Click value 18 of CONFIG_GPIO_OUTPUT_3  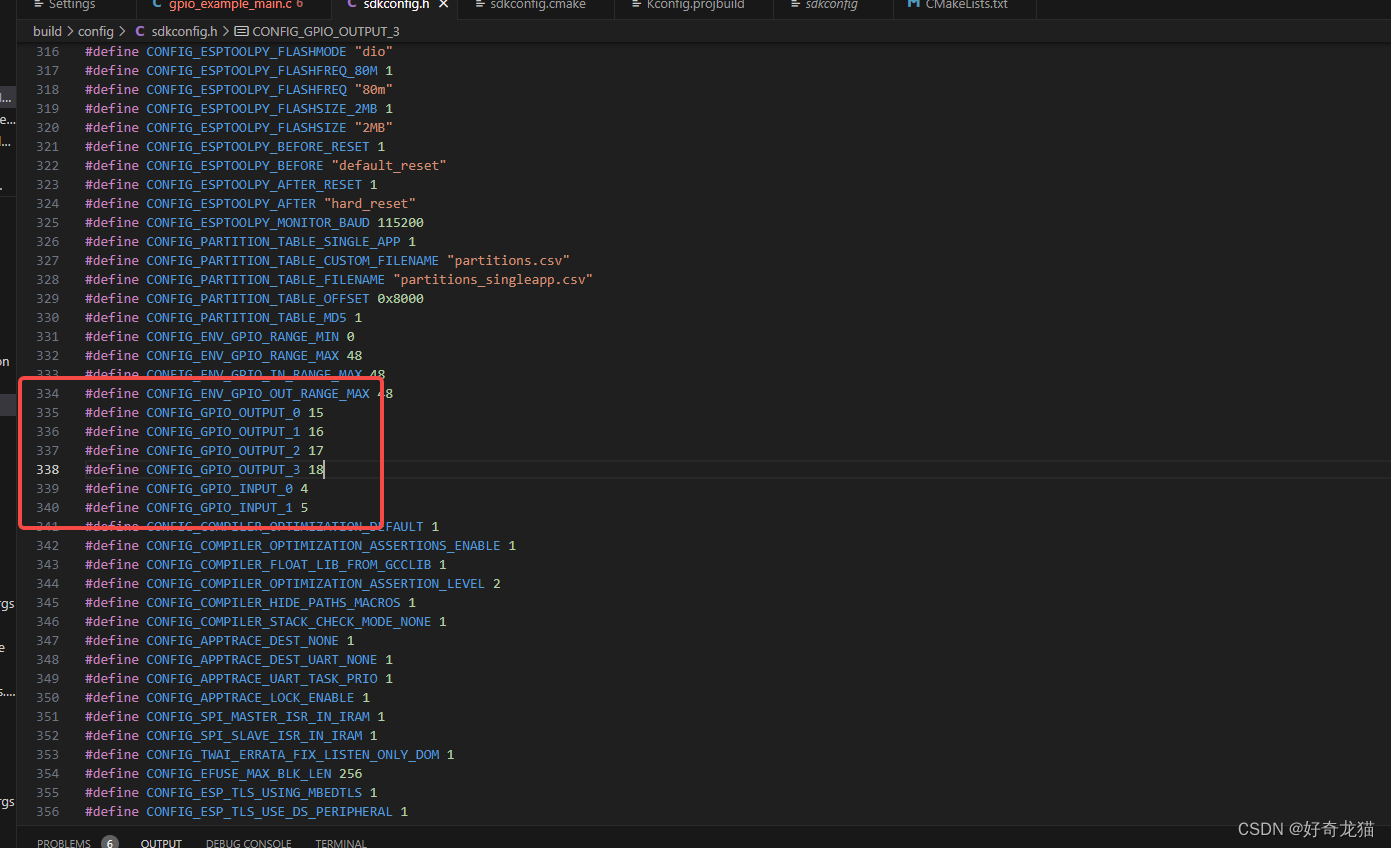[x=315, y=469]
